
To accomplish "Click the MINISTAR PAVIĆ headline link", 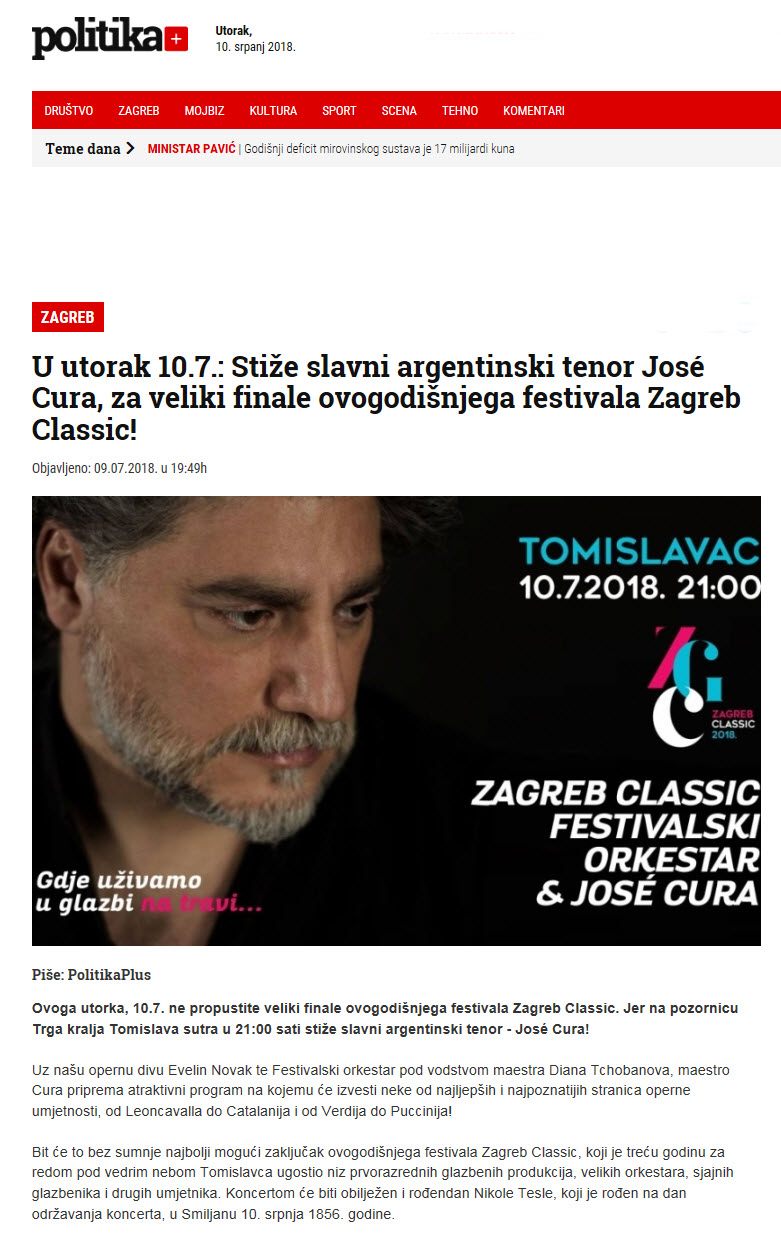I will [191, 149].
